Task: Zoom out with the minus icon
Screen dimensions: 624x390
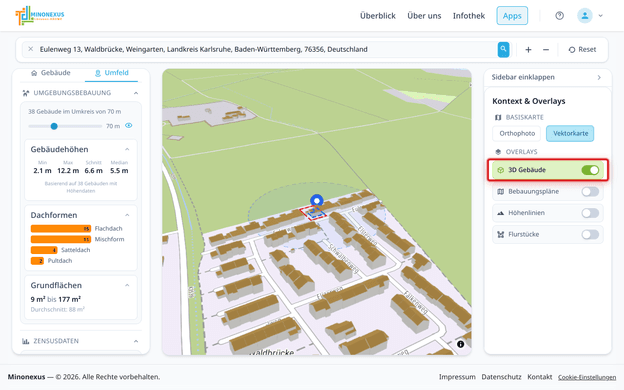Action: click(x=546, y=50)
